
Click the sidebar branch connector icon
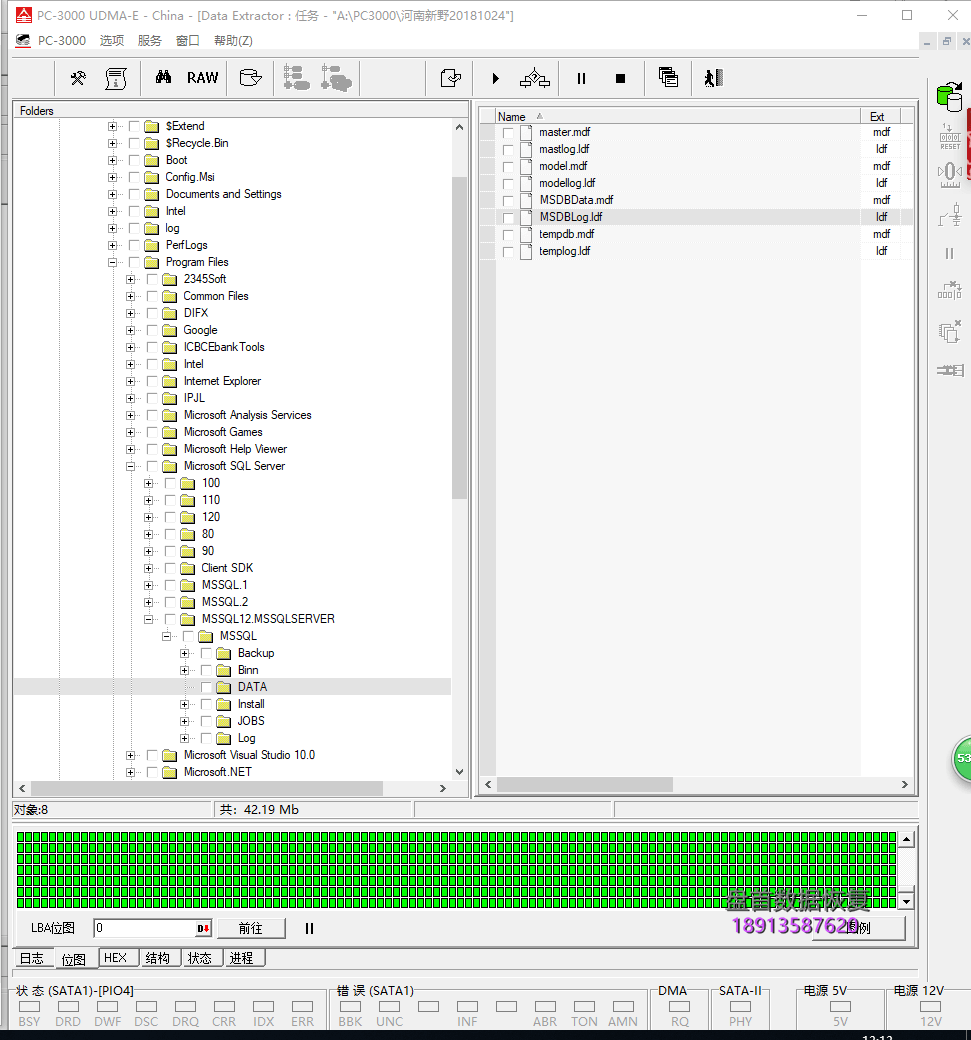(950, 216)
